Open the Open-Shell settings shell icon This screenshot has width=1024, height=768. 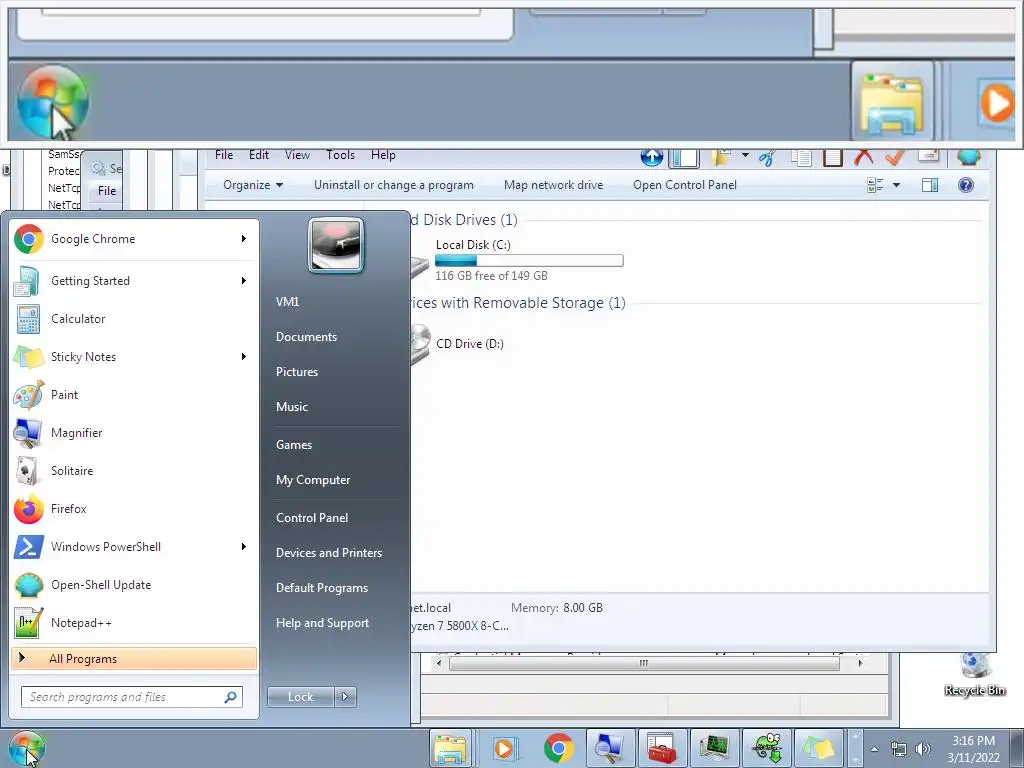tap(969, 157)
